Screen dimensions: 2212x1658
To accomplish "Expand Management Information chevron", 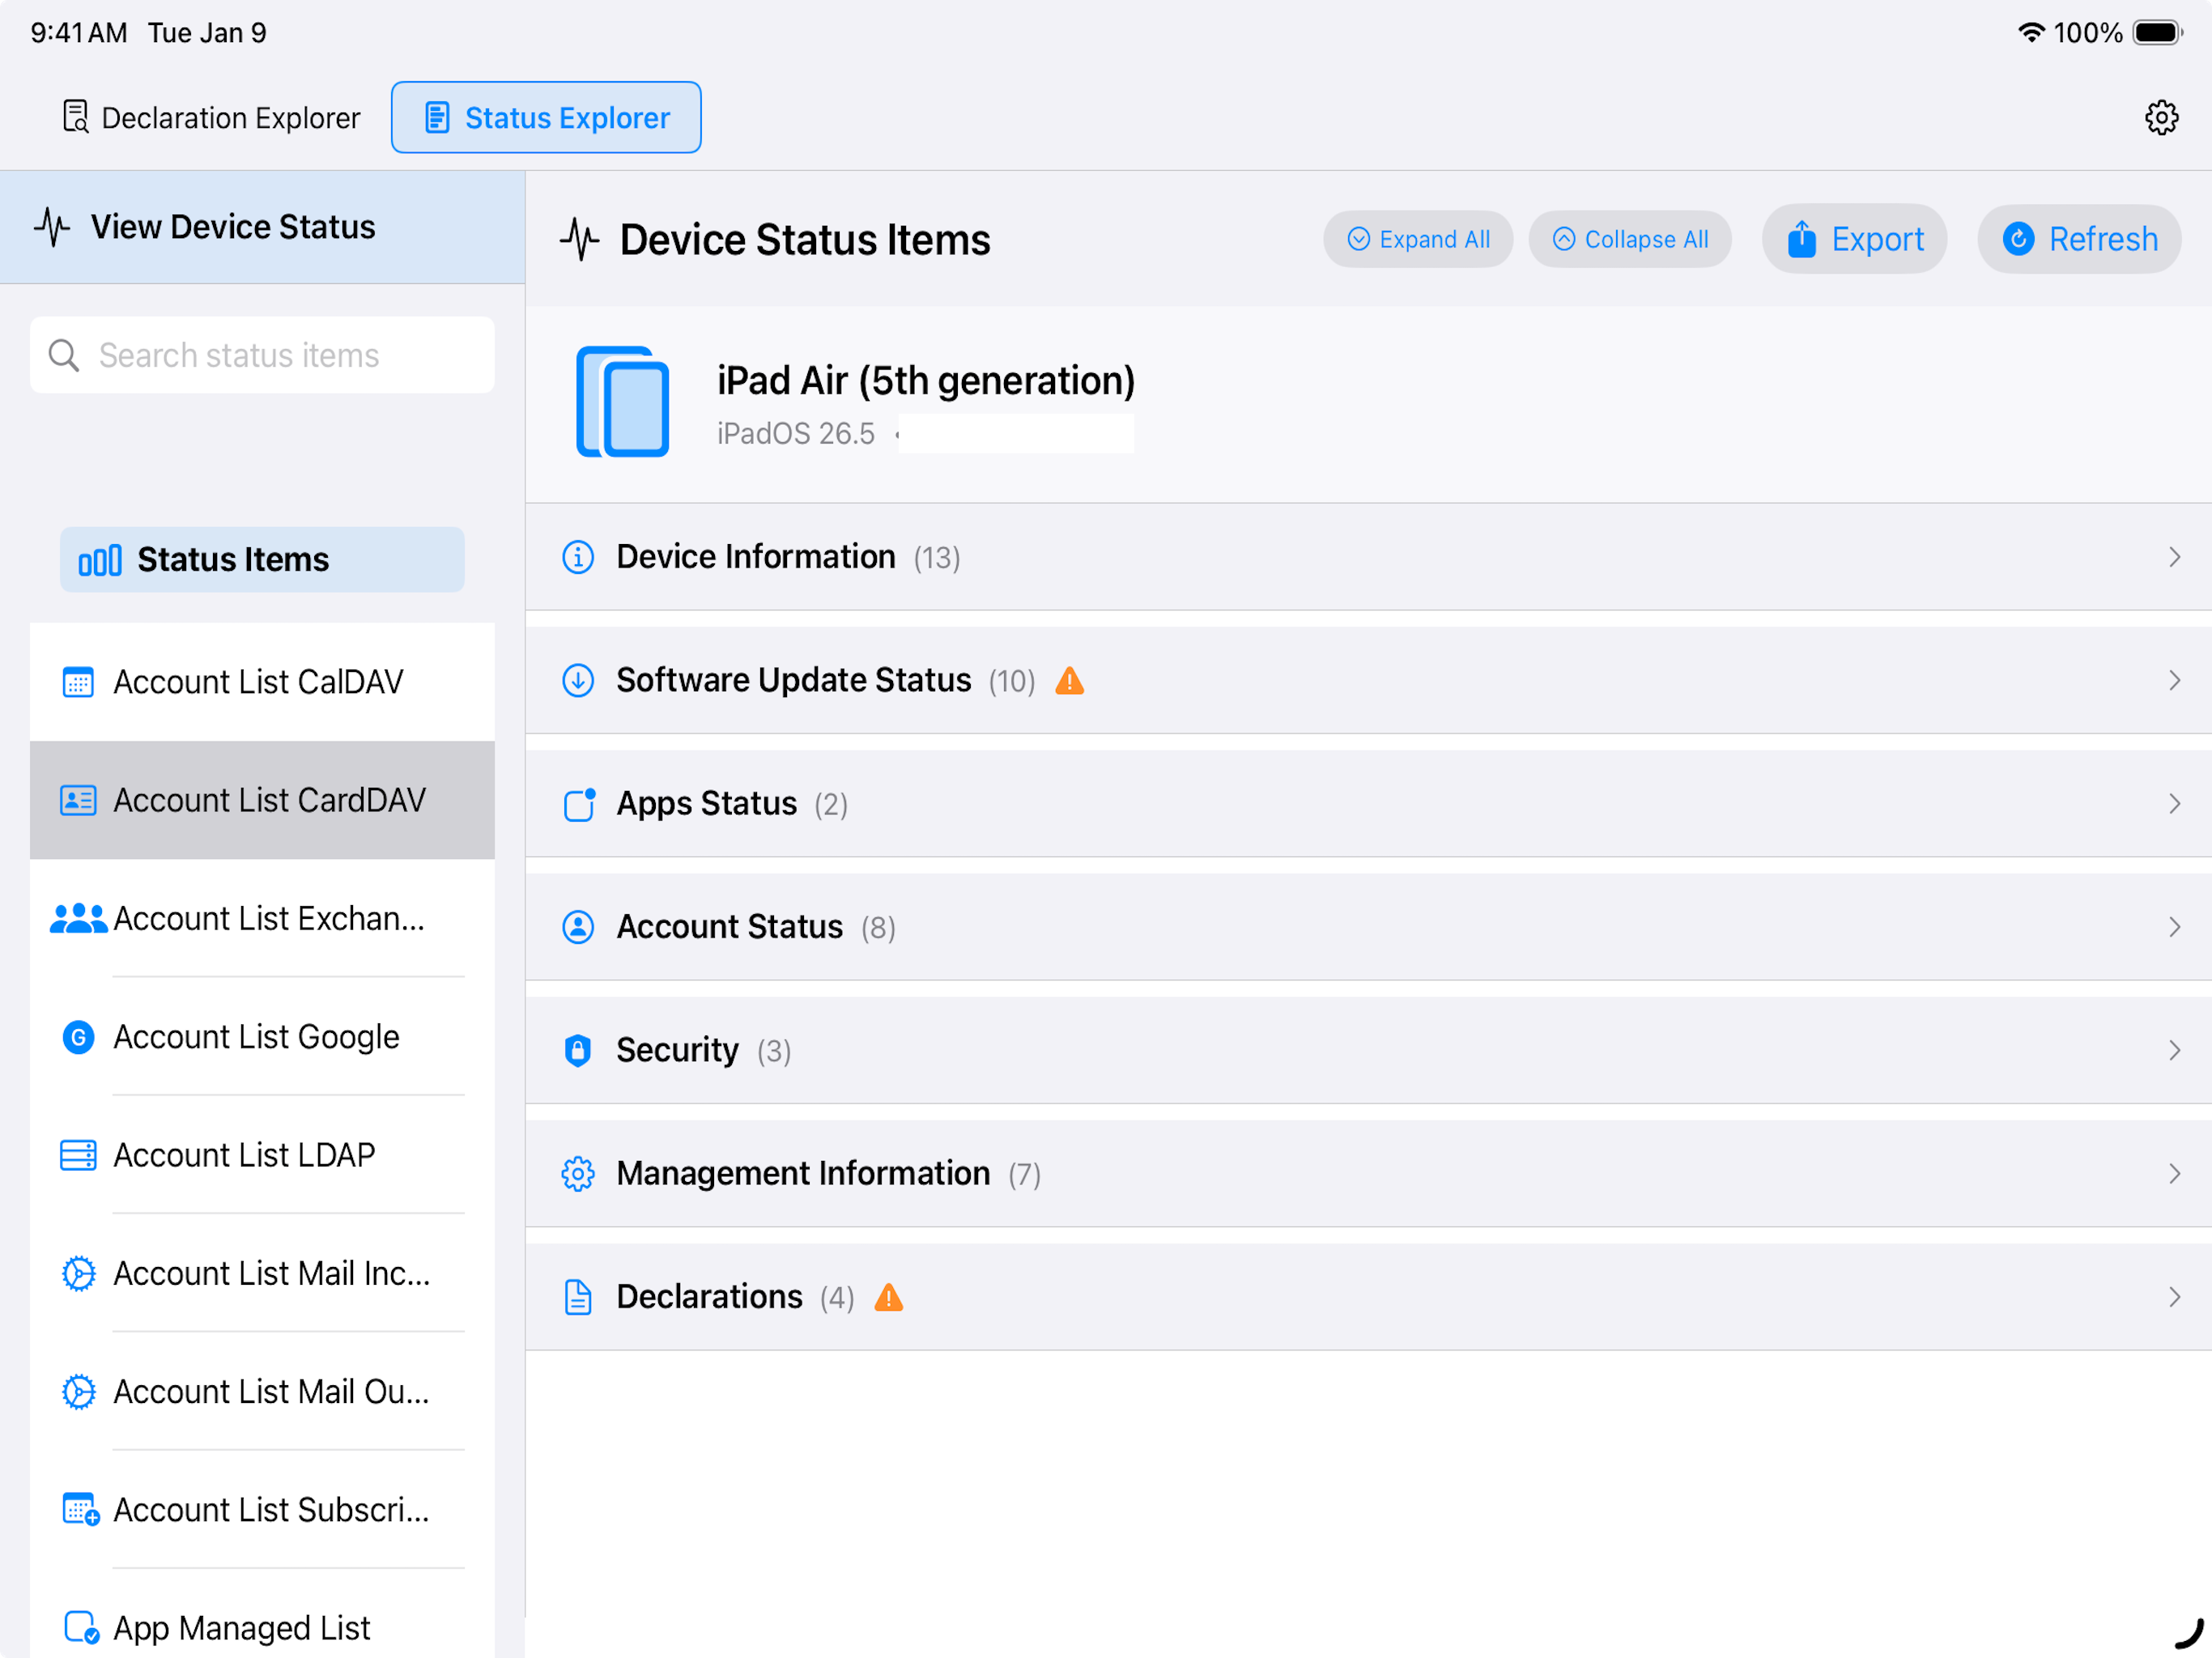I will click(x=2174, y=1174).
